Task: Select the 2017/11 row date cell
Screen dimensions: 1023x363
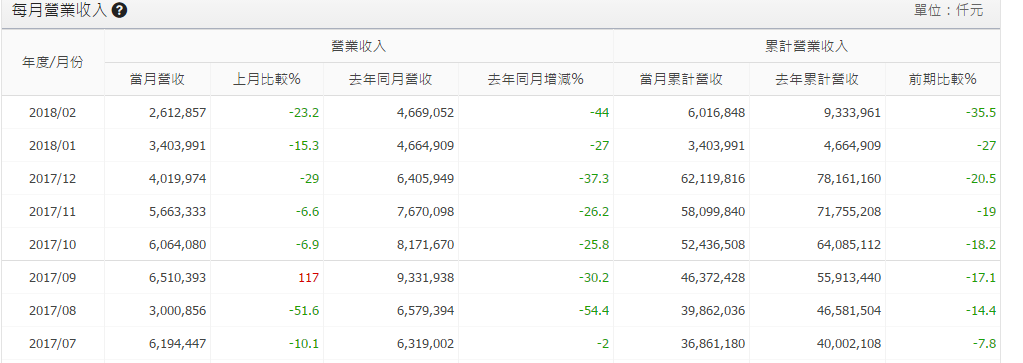Action: coord(53,212)
